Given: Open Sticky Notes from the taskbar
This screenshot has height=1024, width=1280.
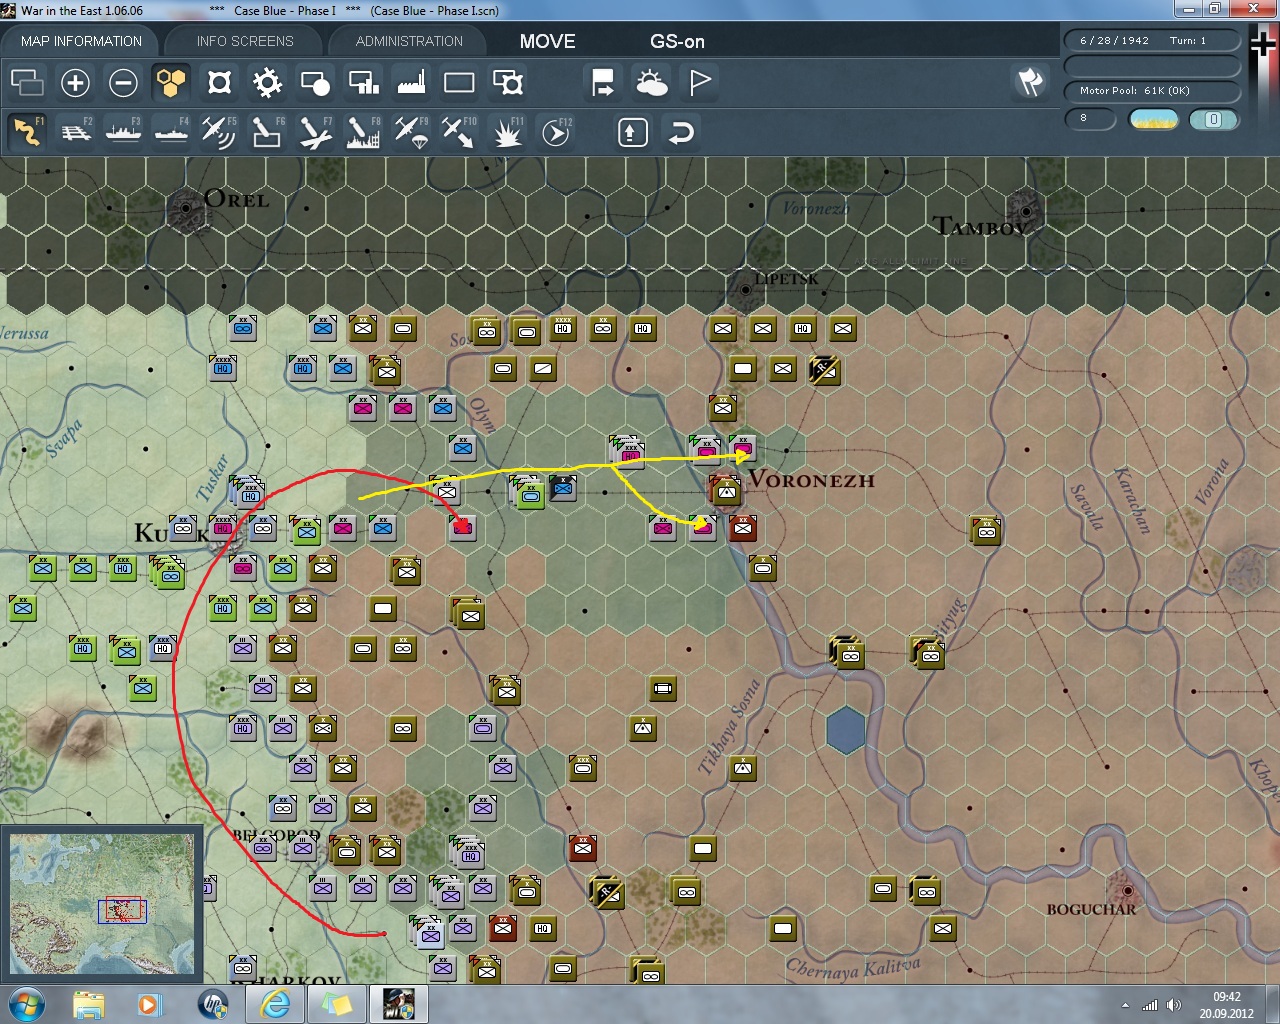Looking at the screenshot, I should [336, 1004].
